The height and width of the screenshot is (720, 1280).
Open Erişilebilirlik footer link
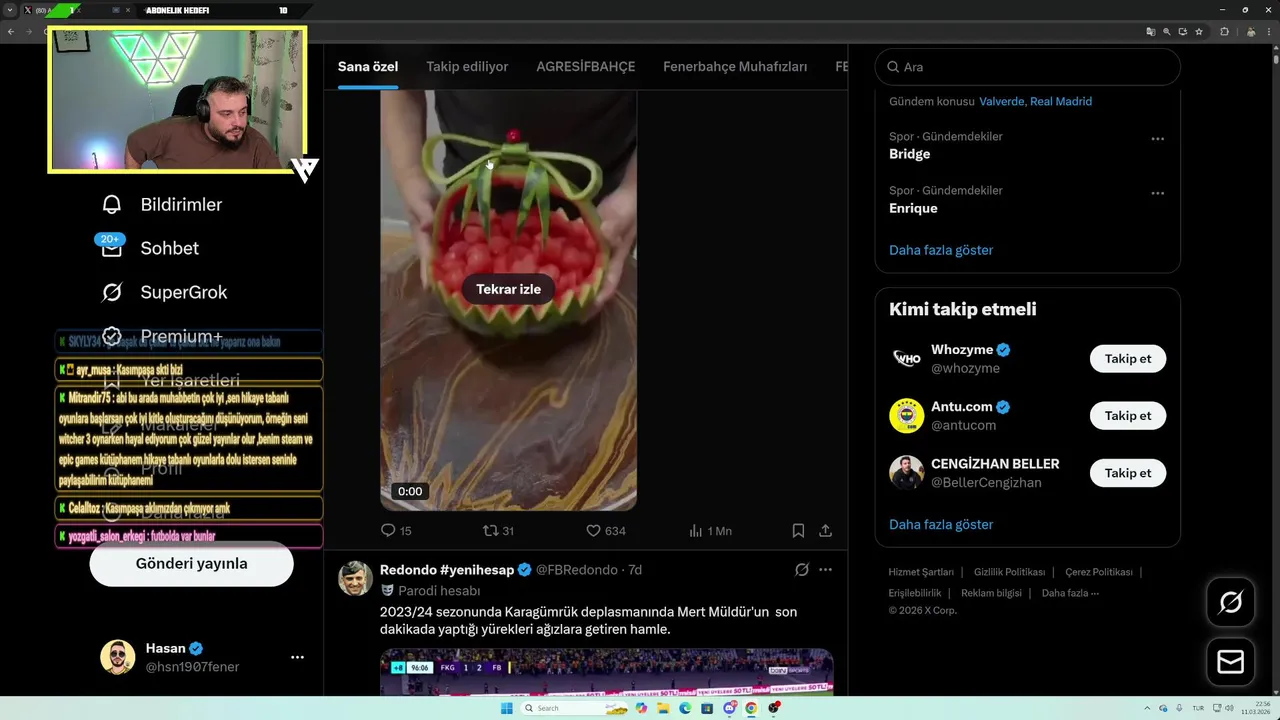(915, 593)
